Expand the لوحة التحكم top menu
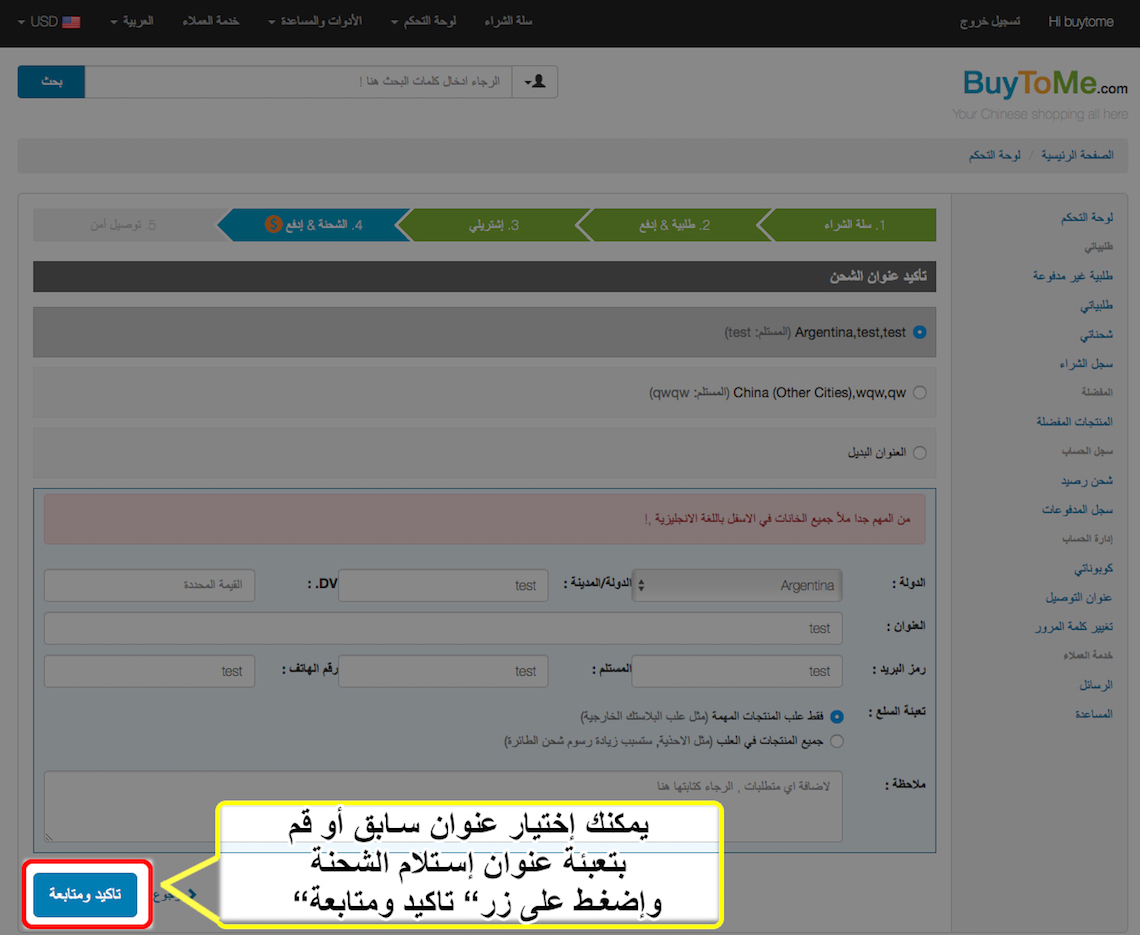1140x935 pixels. (423, 21)
